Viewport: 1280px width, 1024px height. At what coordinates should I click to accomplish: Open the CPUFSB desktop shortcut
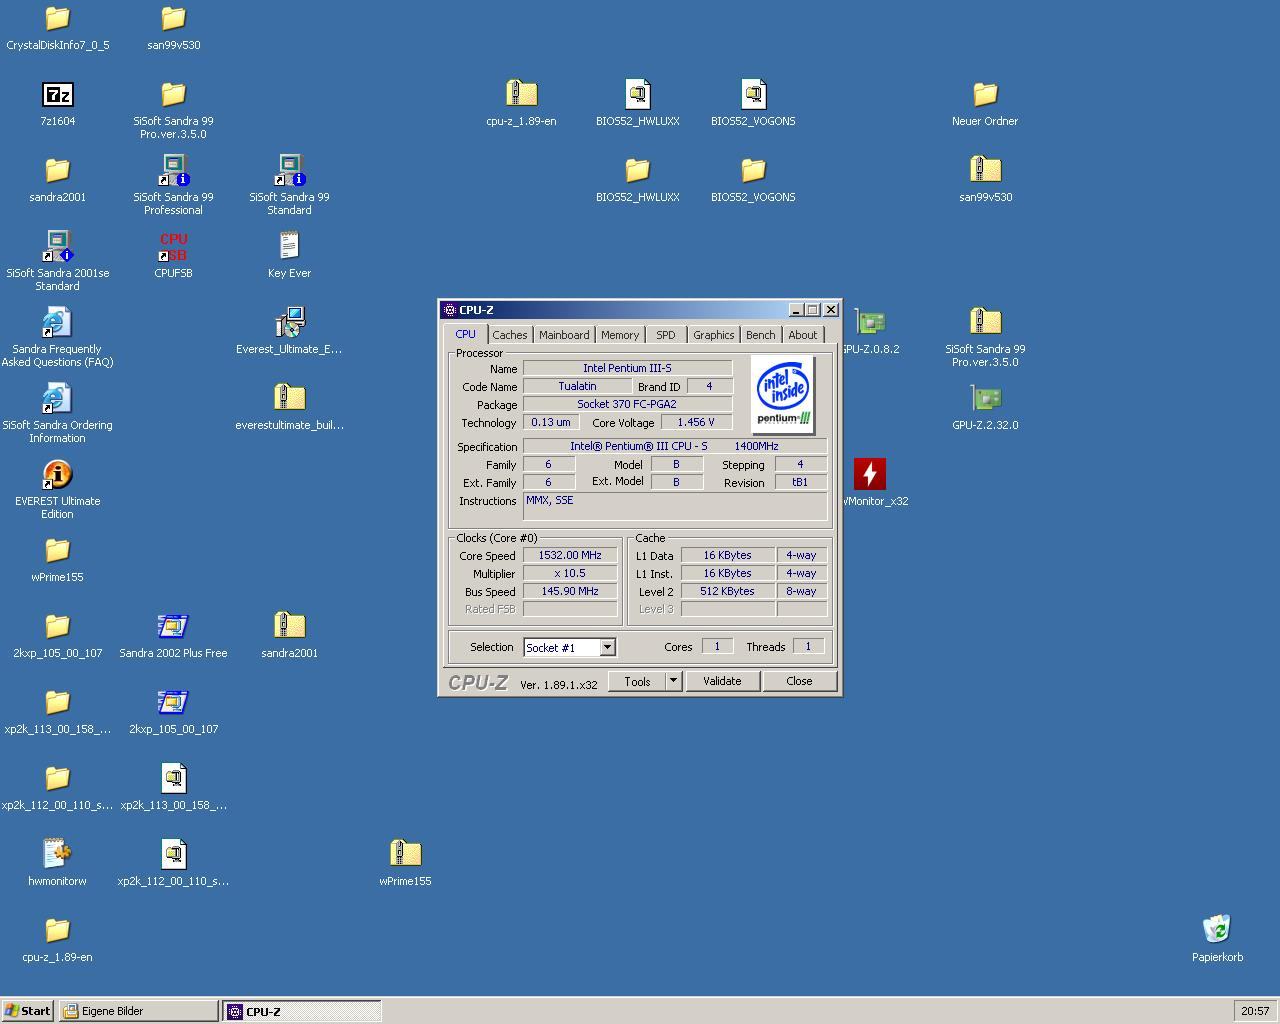[173, 248]
